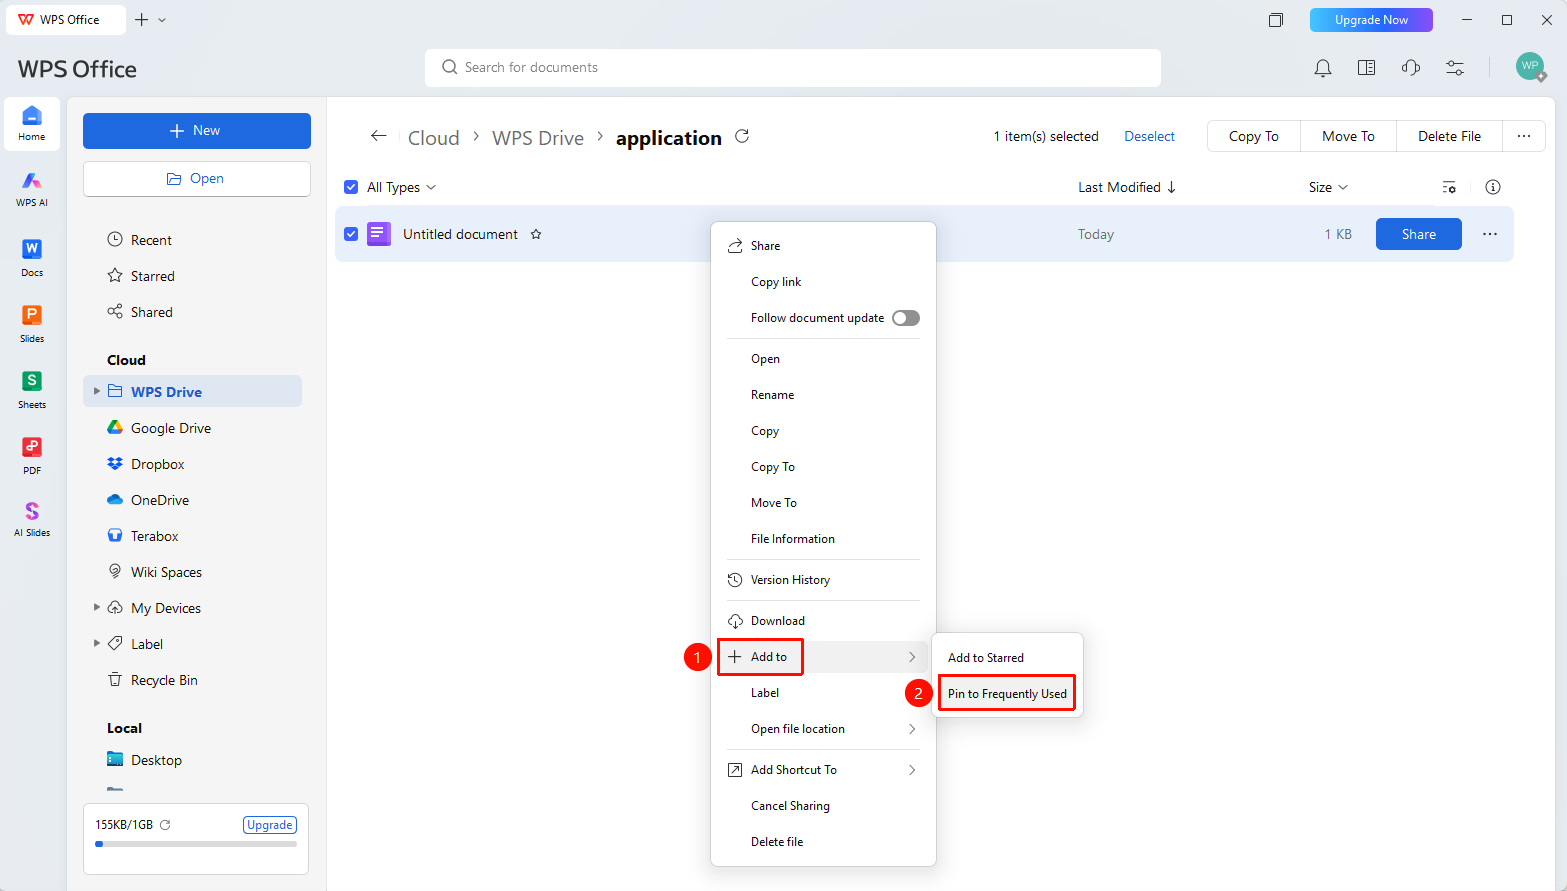Click the storage usage progress bar
1567x891 pixels.
[x=196, y=844]
